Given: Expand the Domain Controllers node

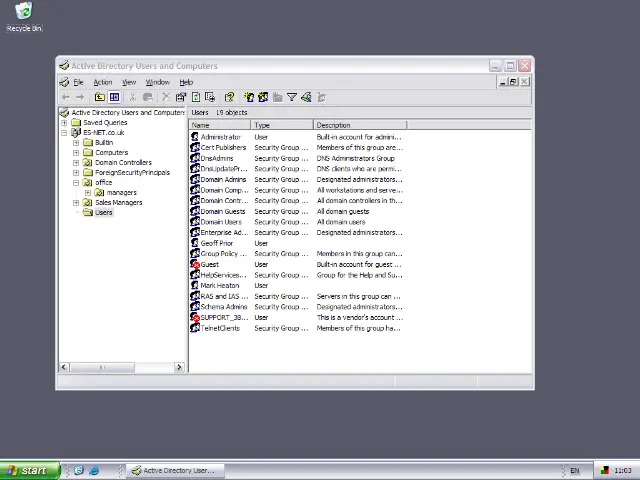Looking at the screenshot, I should [76, 162].
